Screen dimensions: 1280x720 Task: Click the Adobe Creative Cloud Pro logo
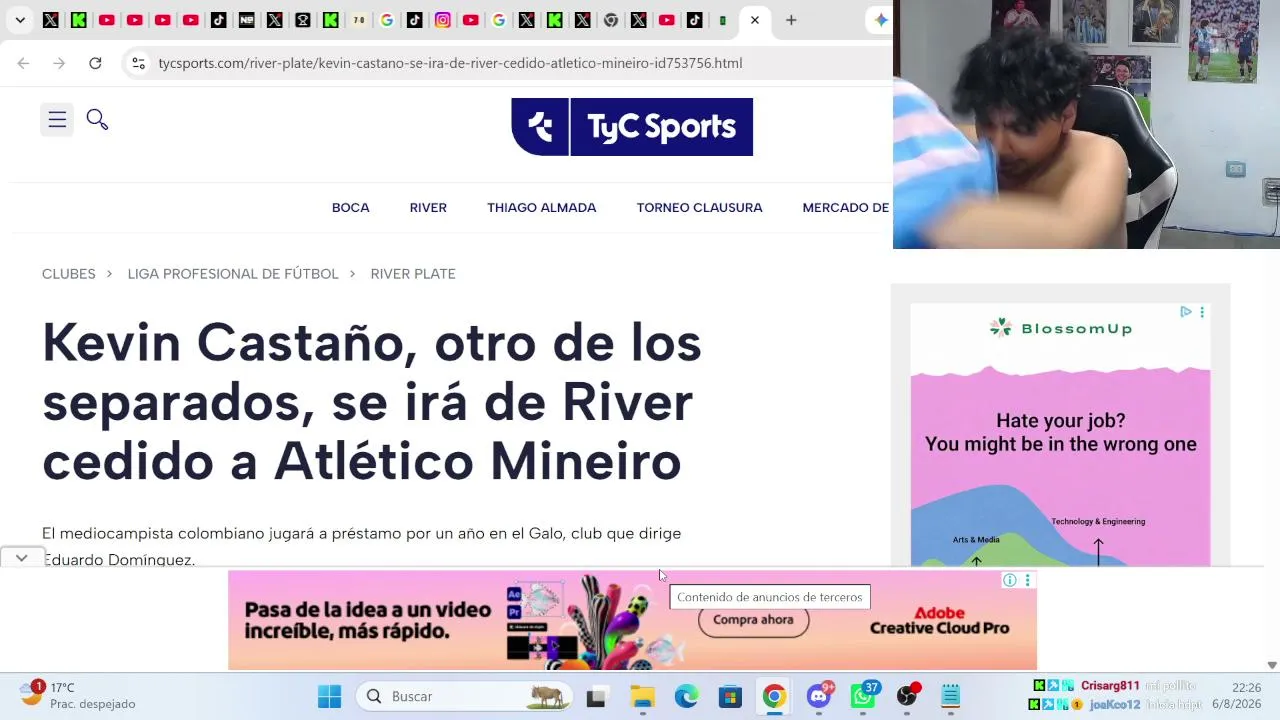pos(939,621)
